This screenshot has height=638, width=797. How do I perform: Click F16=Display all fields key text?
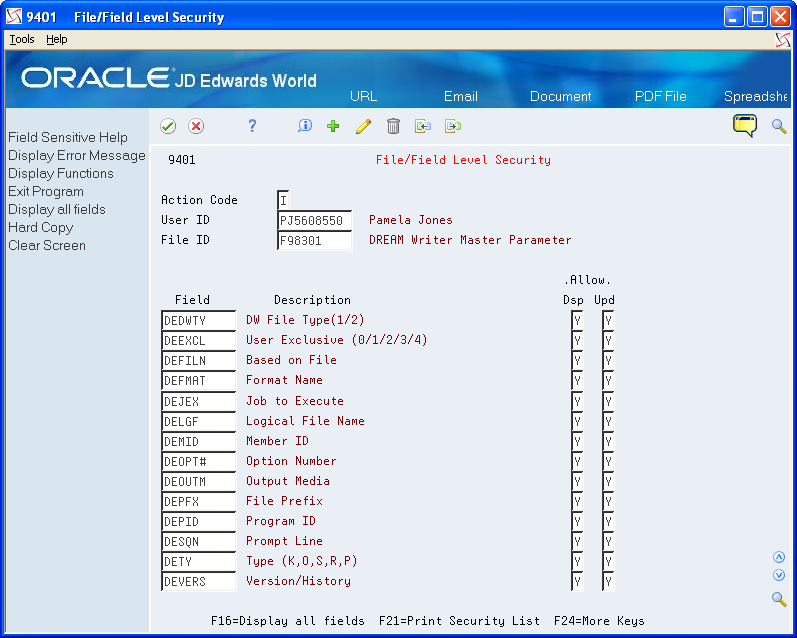(288, 621)
